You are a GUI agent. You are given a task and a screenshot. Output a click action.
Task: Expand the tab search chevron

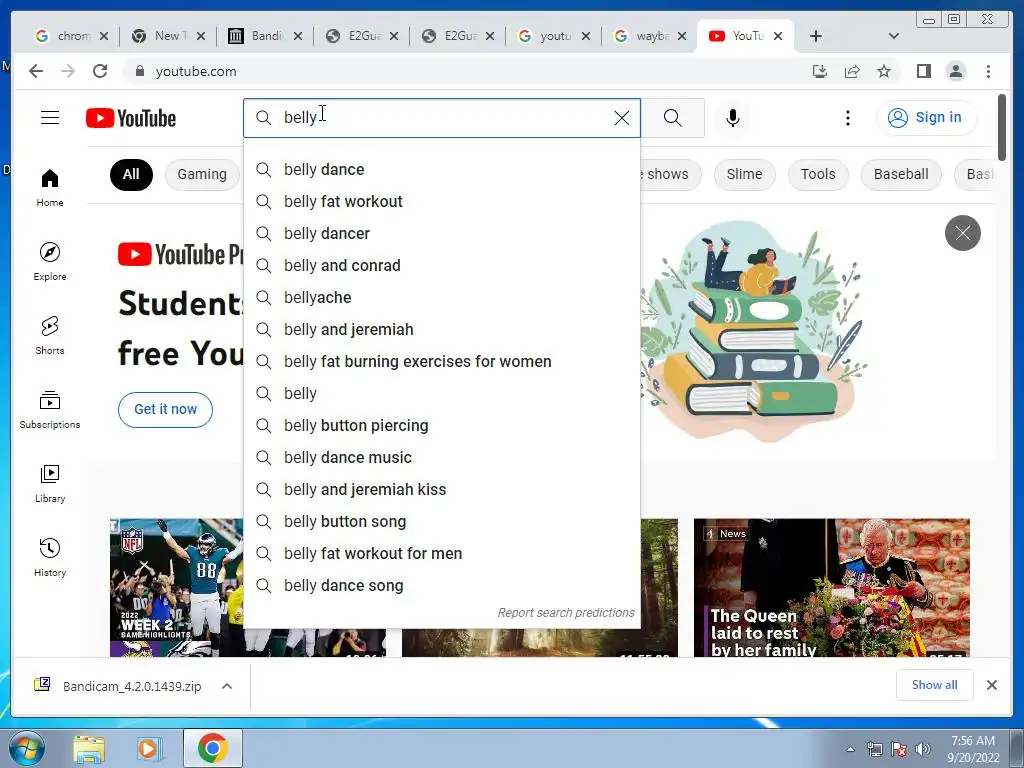click(x=894, y=36)
